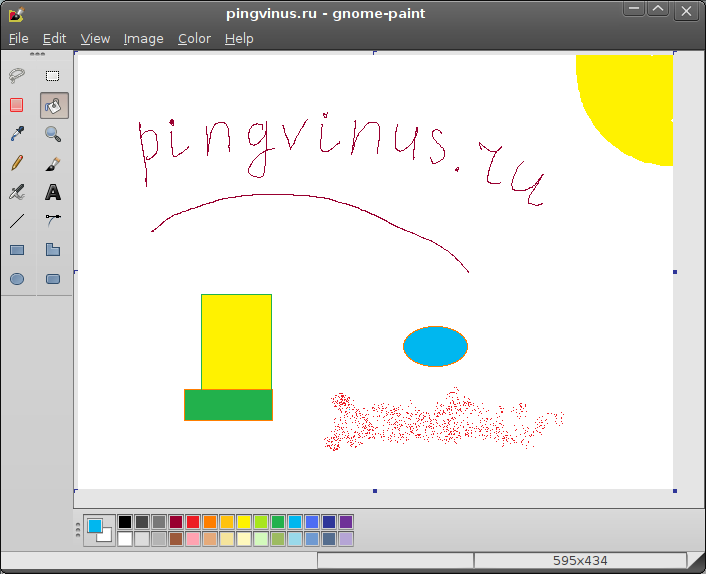
Task: Activate the bucket fill tool
Action: pyautogui.click(x=54, y=105)
